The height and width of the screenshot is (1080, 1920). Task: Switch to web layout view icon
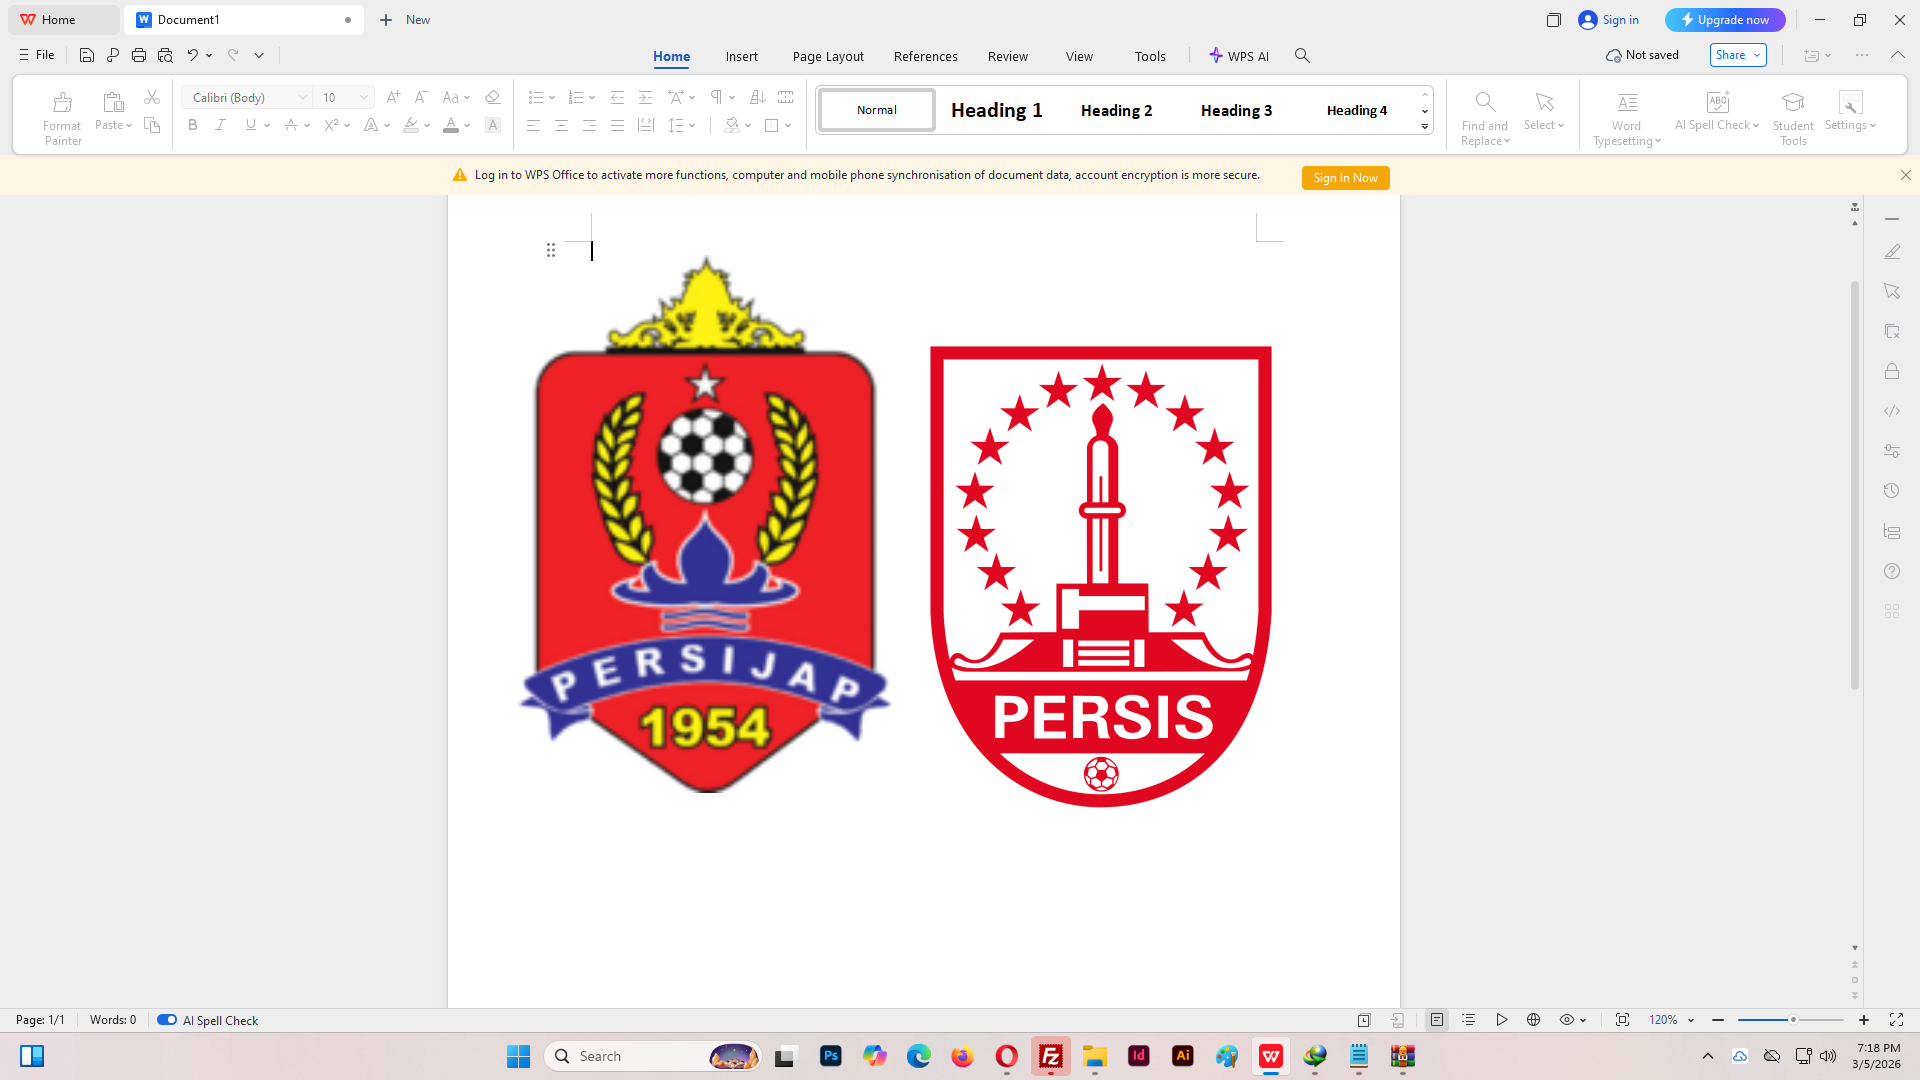(1533, 1020)
